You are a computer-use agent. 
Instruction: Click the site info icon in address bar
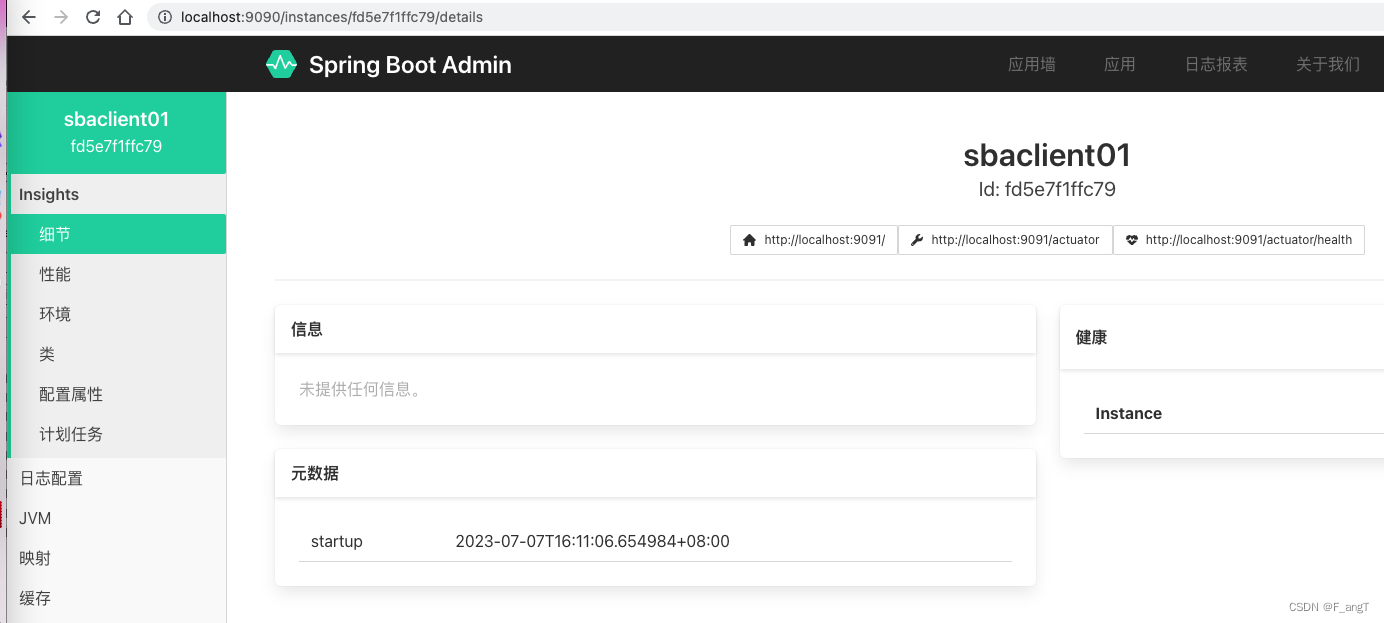click(165, 17)
